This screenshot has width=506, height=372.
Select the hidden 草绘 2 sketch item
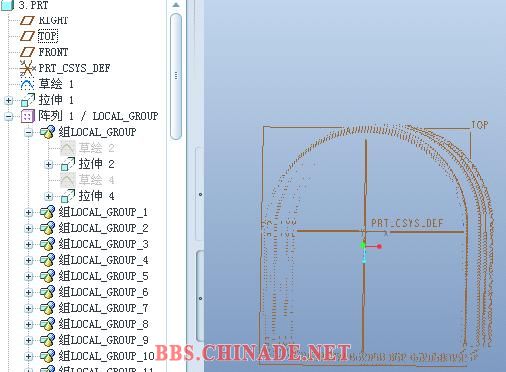point(87,148)
